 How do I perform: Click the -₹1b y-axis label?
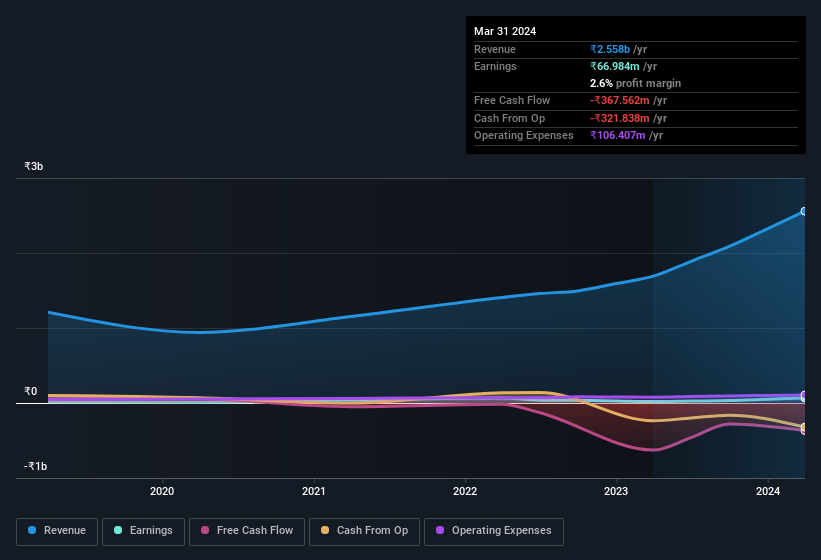pyautogui.click(x=36, y=466)
